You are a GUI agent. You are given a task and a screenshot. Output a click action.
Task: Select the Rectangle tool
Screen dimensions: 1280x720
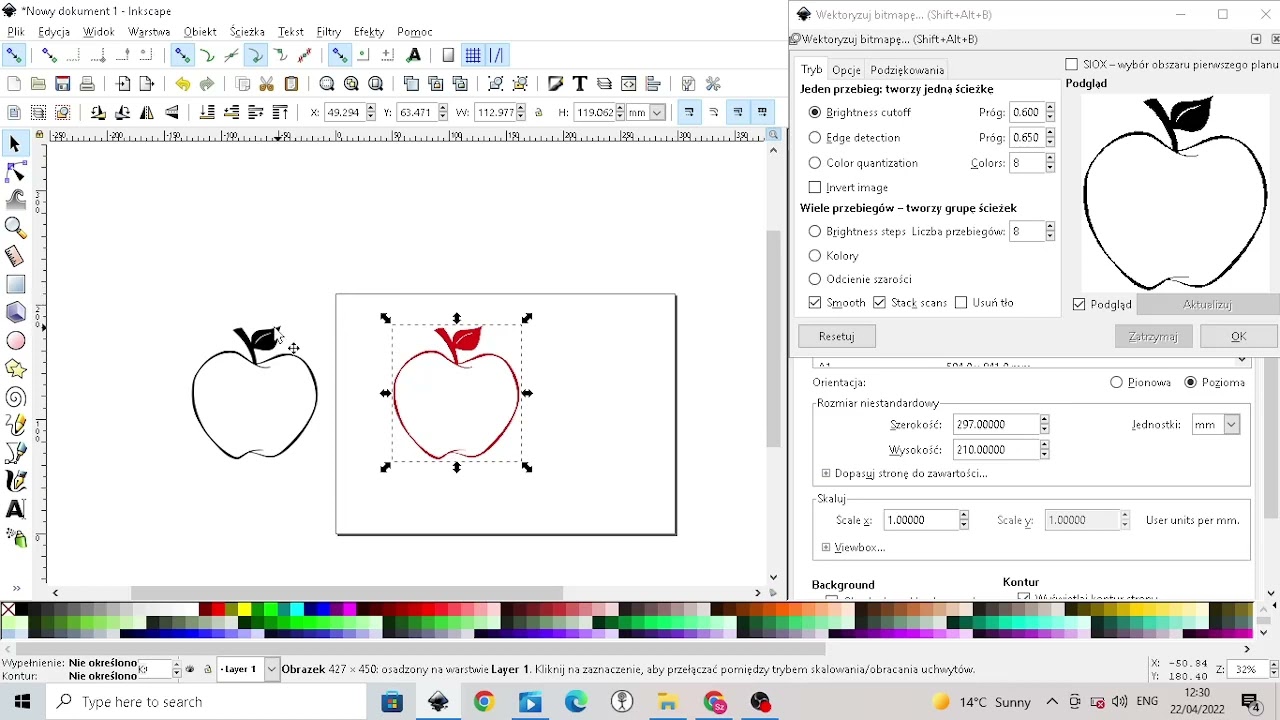[x=15, y=285]
